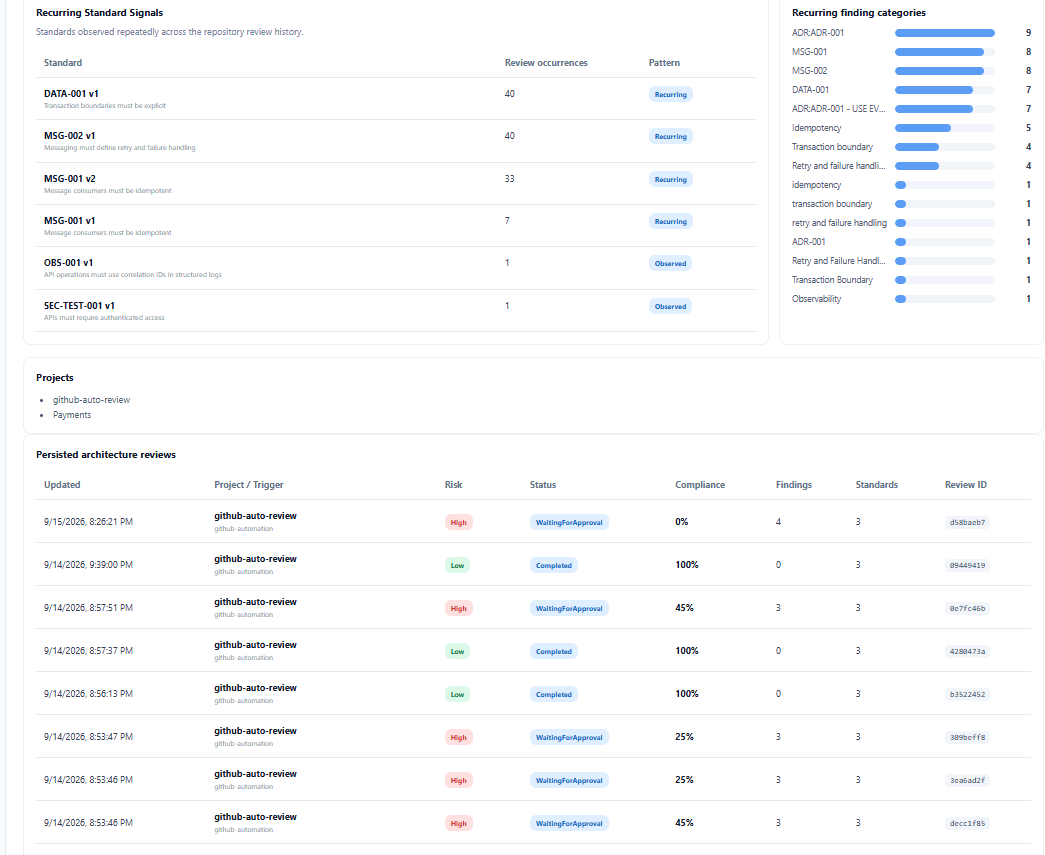1045x855 pixels.
Task: Open the github-auto-review project in Projects list
Action: pyautogui.click(x=91, y=400)
